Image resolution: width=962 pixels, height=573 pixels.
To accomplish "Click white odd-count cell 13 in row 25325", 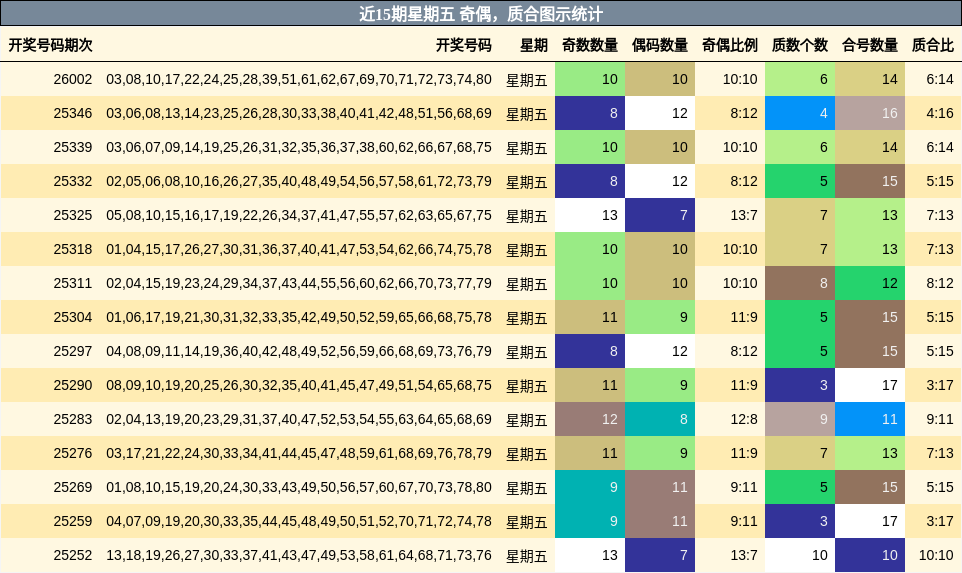I will coord(590,215).
